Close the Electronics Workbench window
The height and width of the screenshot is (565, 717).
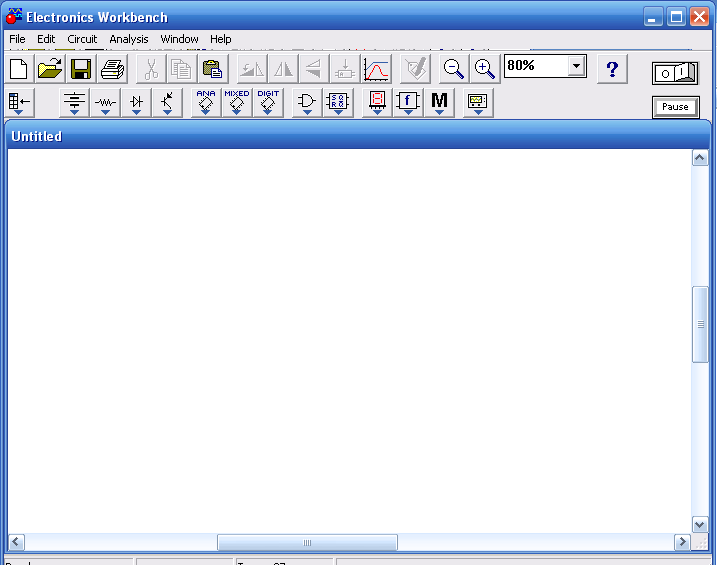[x=700, y=17]
